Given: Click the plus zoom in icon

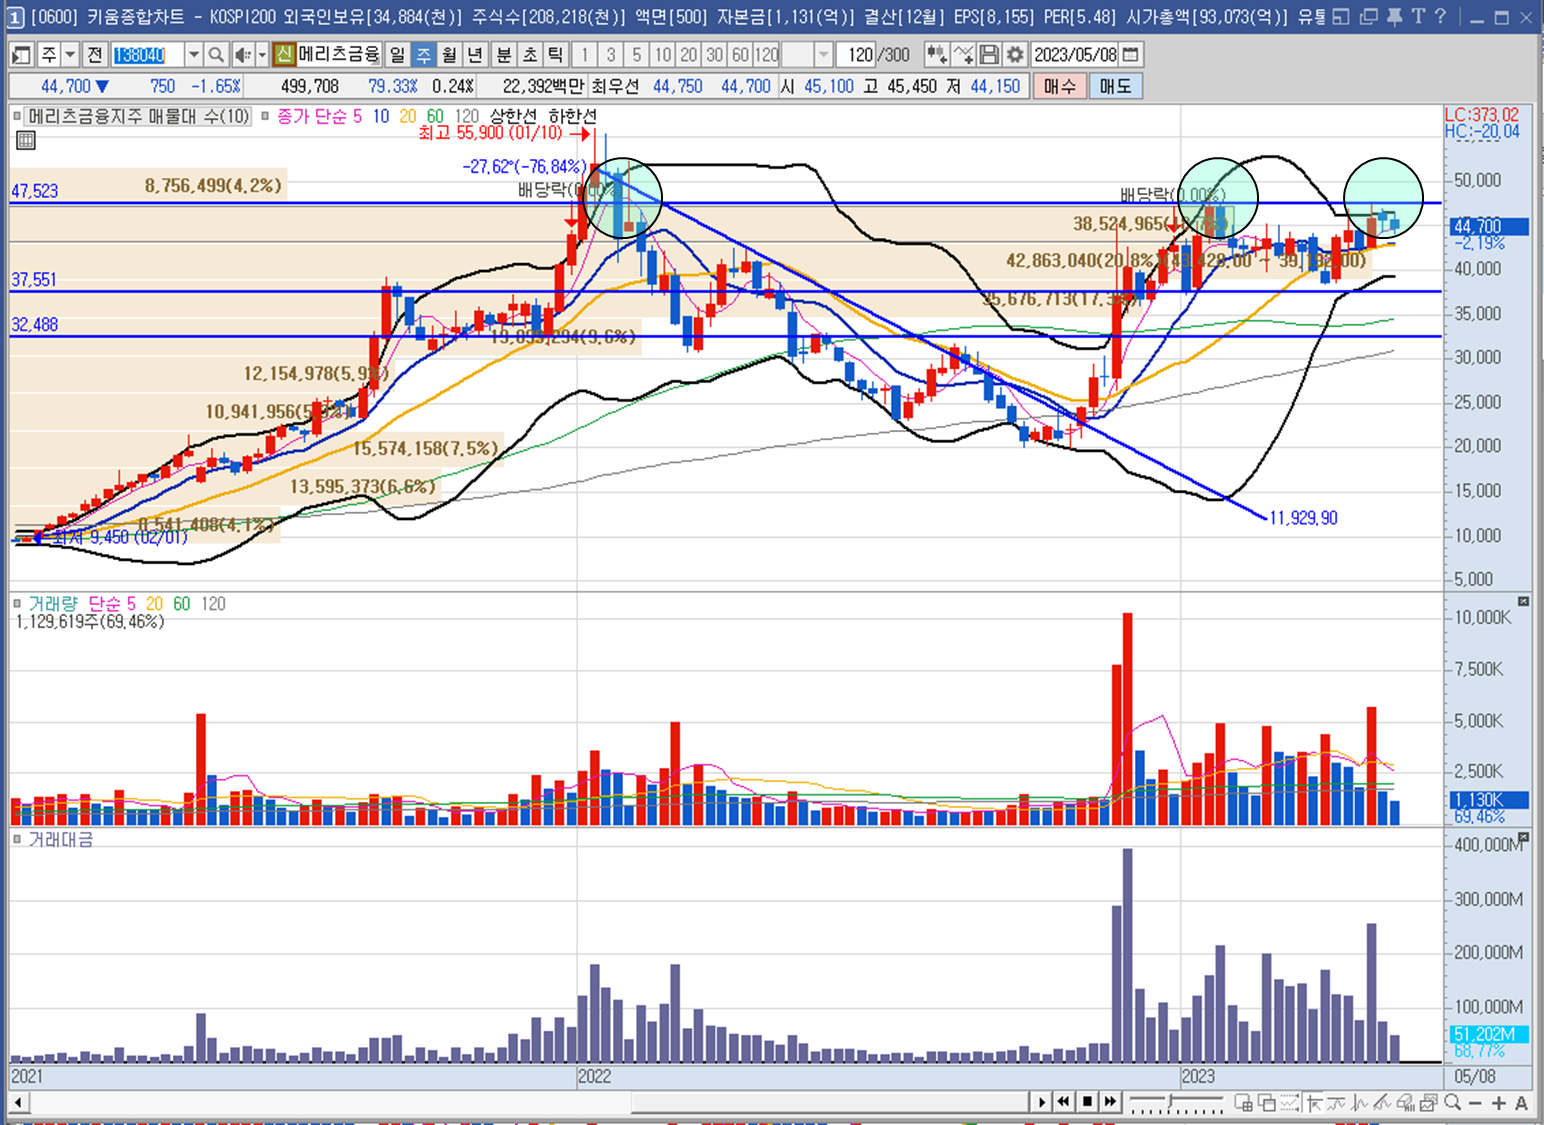Looking at the screenshot, I should (1499, 1103).
